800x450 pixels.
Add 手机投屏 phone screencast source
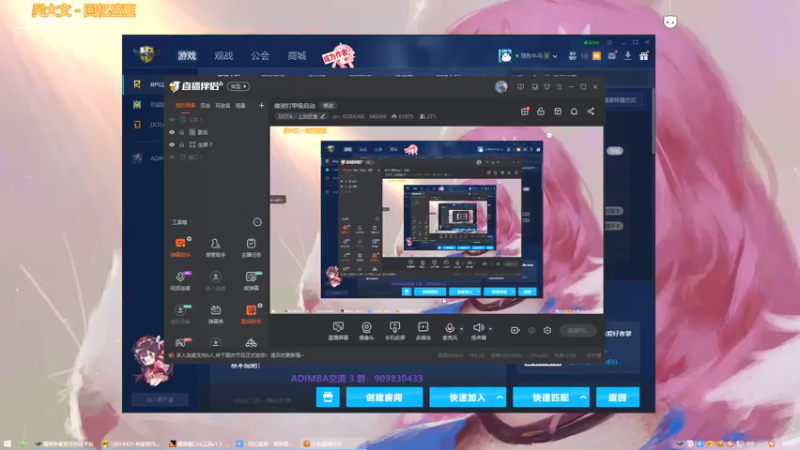pos(394,331)
